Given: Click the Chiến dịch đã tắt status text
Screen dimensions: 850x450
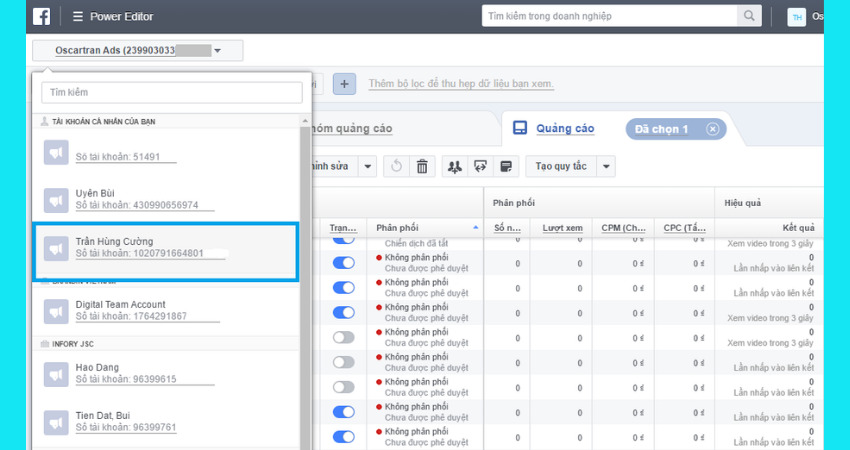Looking at the screenshot, I should click(416, 243).
